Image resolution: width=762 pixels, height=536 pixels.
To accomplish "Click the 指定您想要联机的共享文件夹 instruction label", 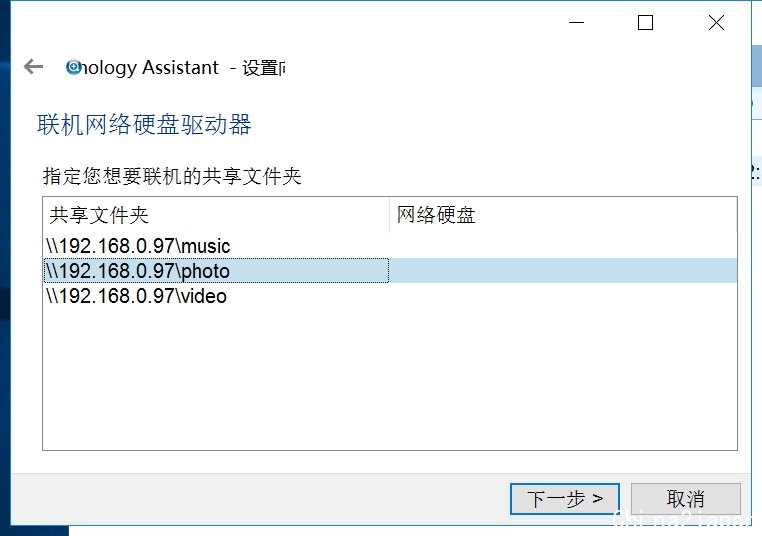I will [172, 176].
